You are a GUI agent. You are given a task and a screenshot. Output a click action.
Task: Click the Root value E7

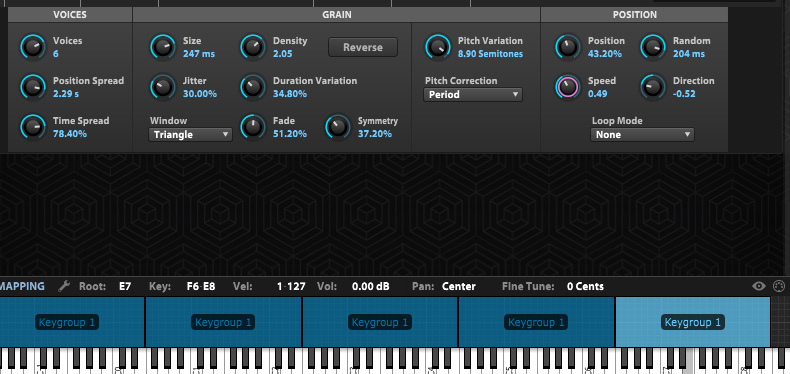(x=125, y=286)
